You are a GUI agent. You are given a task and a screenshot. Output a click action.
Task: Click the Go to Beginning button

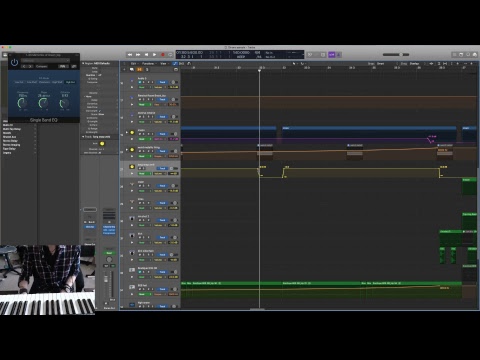tap(146, 55)
